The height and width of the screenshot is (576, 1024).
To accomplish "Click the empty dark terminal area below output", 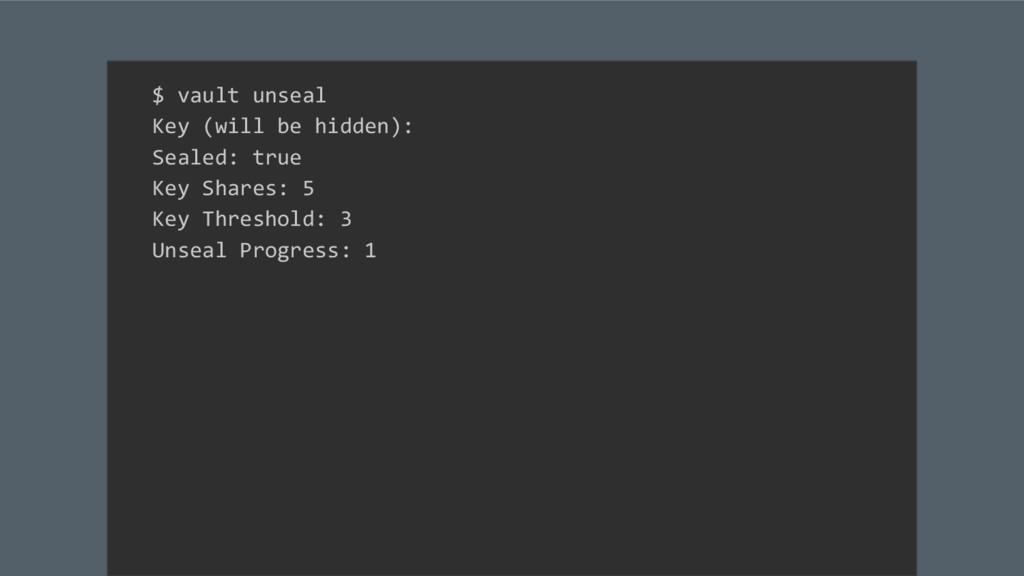I will click(x=510, y=420).
